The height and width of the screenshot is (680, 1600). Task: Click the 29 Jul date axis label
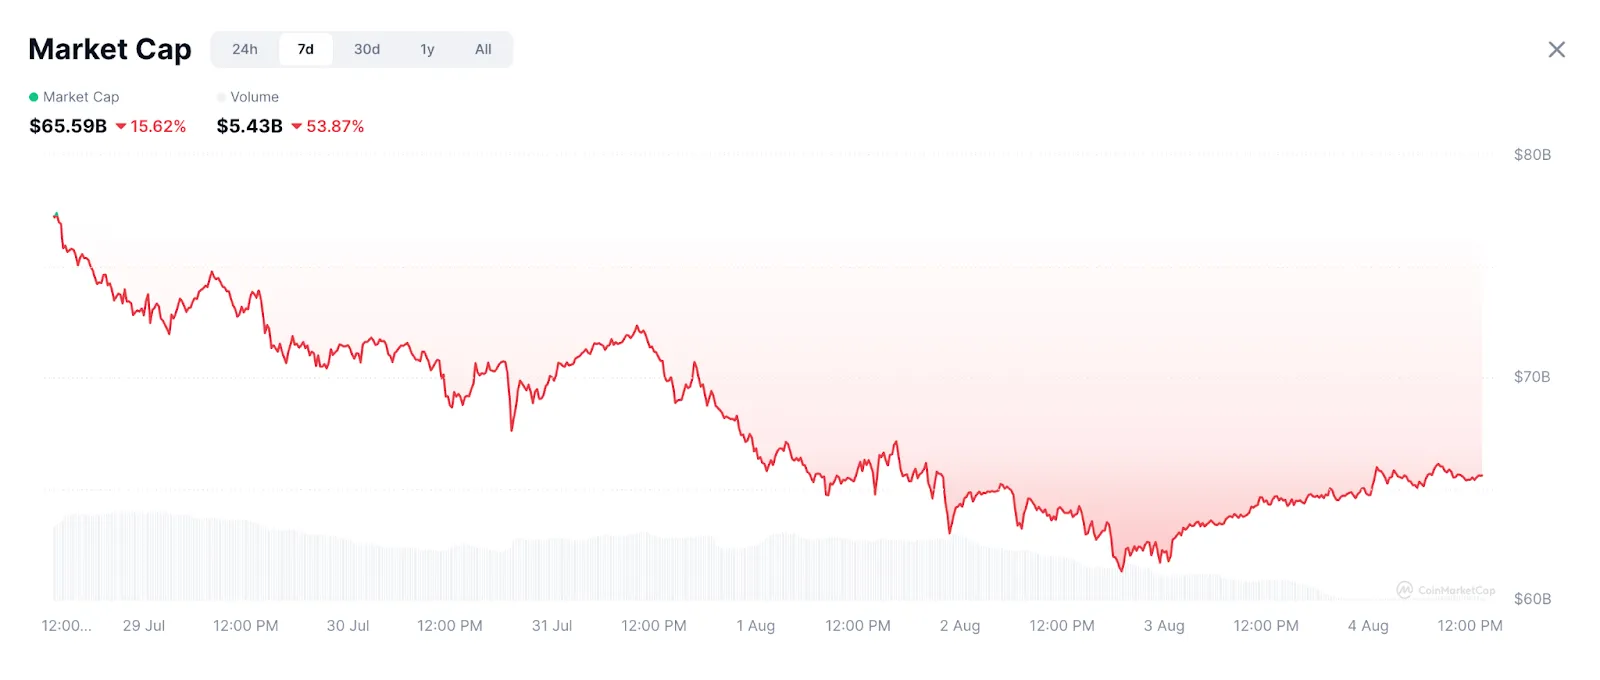(144, 626)
